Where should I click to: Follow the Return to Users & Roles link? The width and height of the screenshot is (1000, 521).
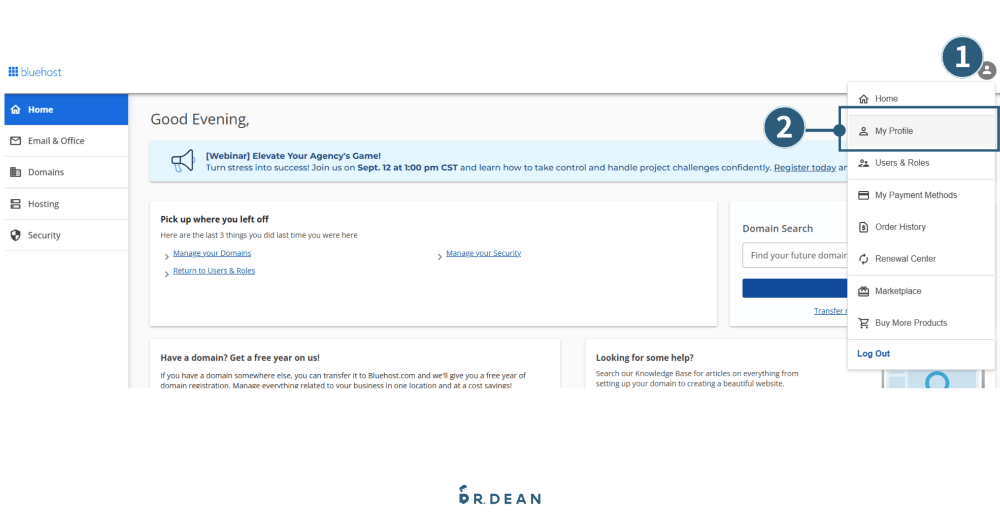214,271
